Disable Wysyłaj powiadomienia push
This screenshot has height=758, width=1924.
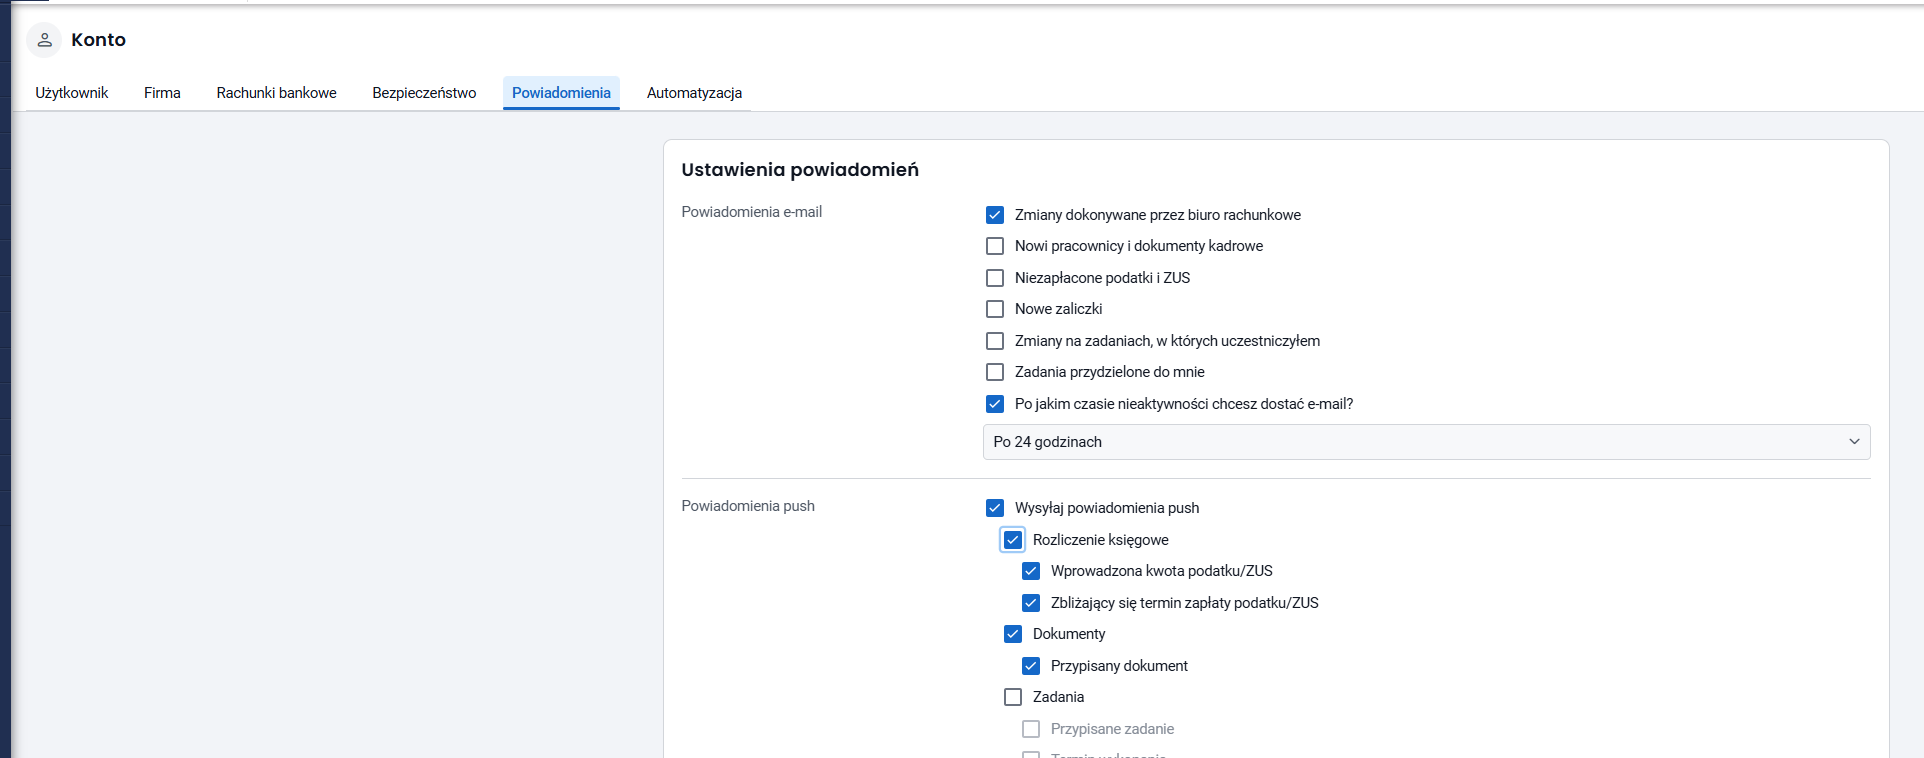coord(995,508)
